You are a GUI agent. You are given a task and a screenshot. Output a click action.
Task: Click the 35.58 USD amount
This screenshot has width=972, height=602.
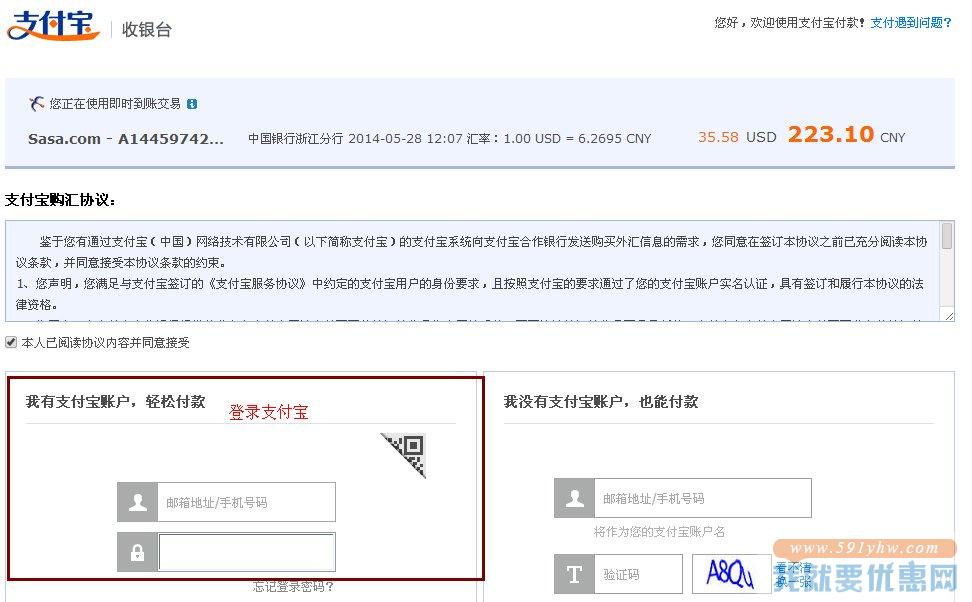pos(737,137)
